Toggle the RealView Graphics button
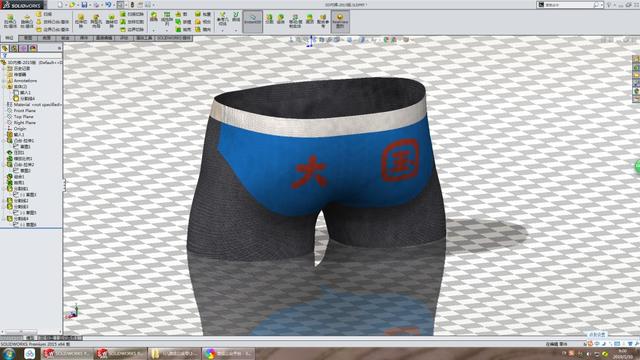The width and height of the screenshot is (640, 360). (x=340, y=21)
